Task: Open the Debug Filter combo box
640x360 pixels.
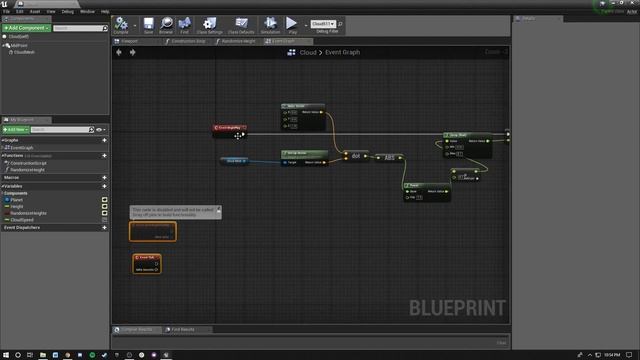Action: pyautogui.click(x=323, y=24)
